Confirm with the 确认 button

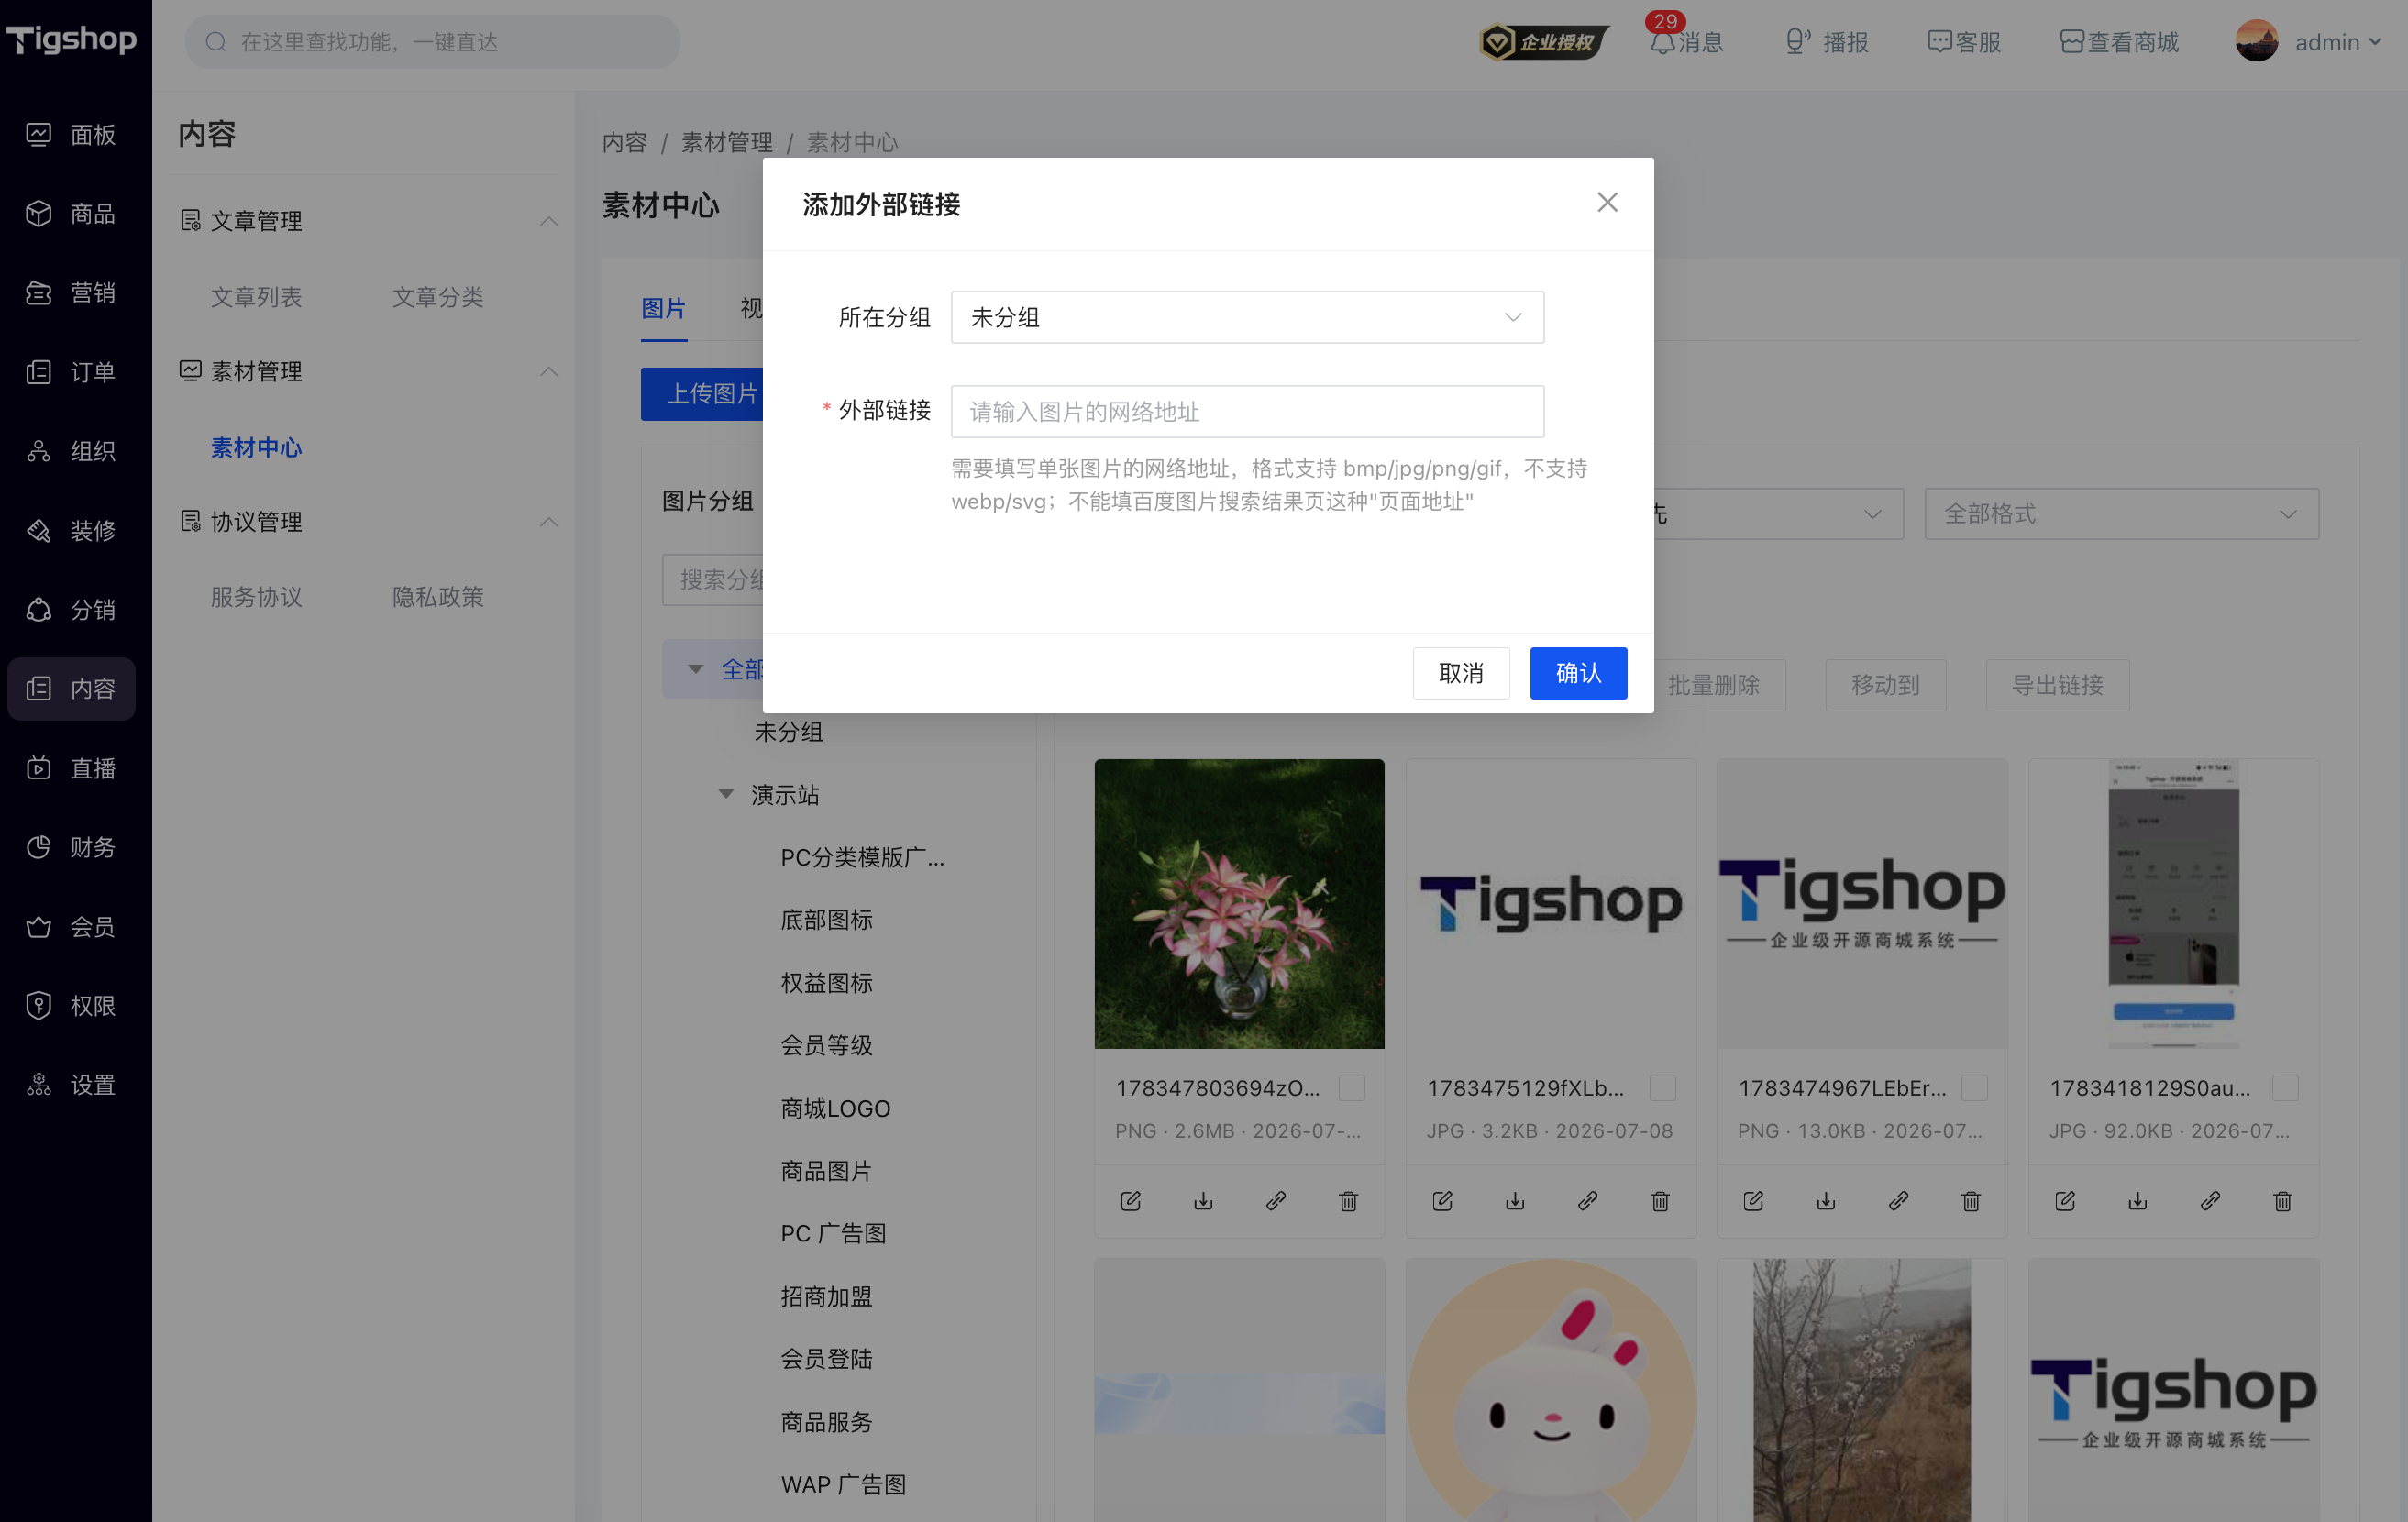(1578, 673)
